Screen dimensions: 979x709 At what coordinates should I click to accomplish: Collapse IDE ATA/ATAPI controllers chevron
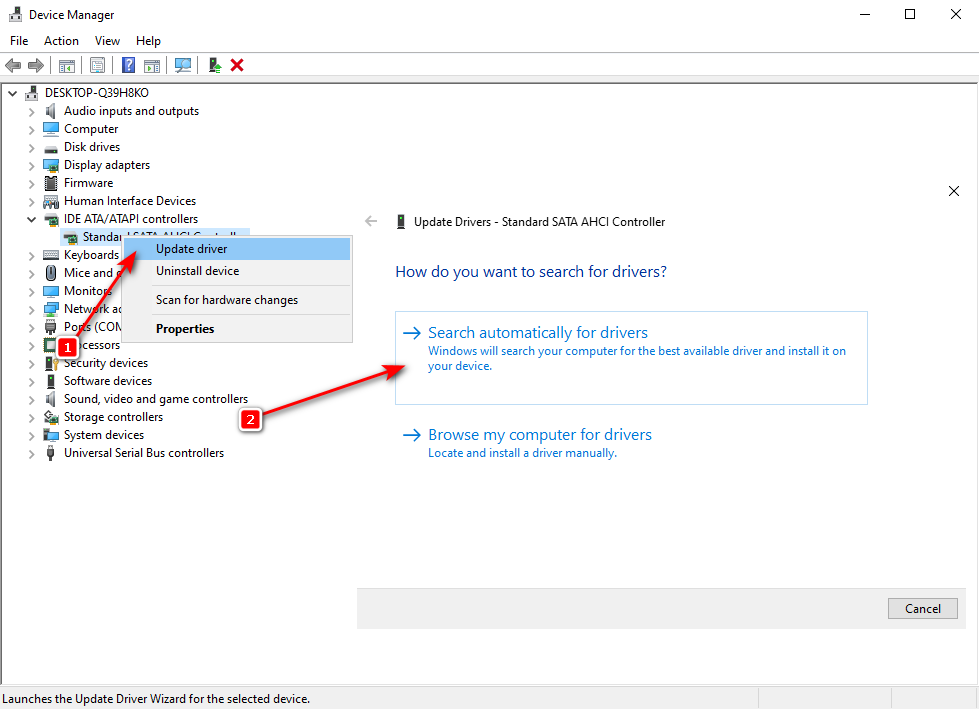pos(31,220)
